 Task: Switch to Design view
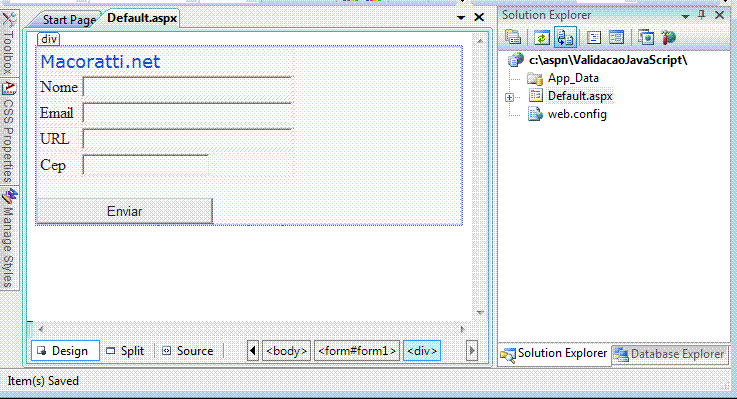pos(65,351)
